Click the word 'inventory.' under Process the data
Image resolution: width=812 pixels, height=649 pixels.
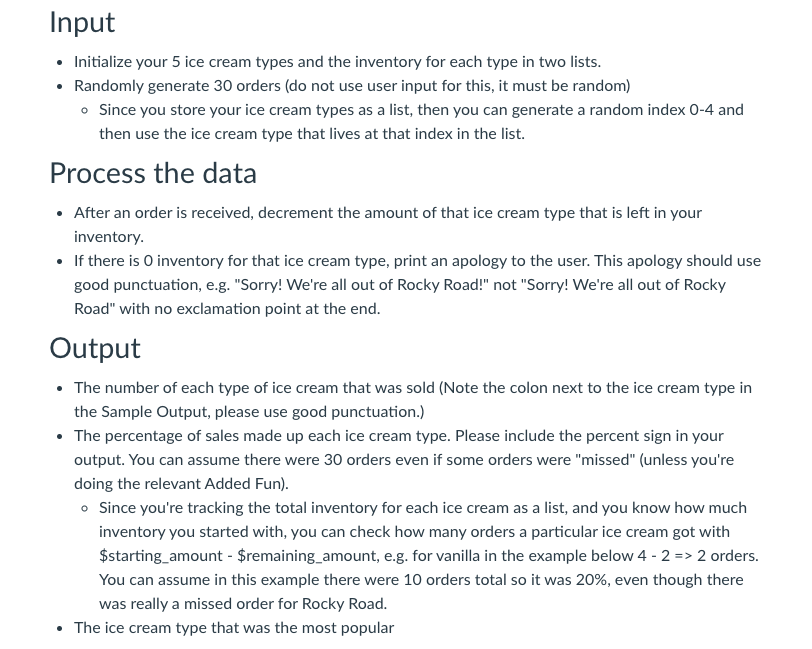point(109,237)
